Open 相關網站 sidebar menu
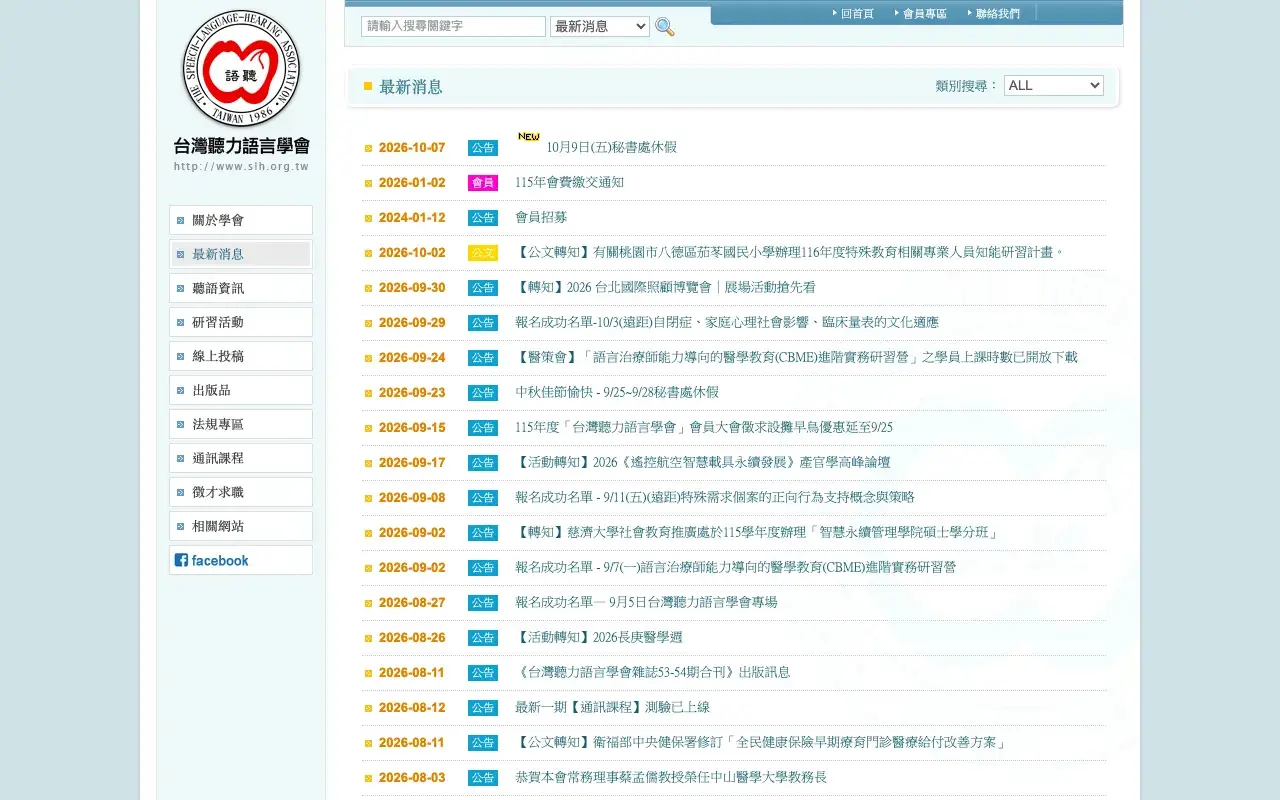The height and width of the screenshot is (800, 1280). click(x=241, y=526)
